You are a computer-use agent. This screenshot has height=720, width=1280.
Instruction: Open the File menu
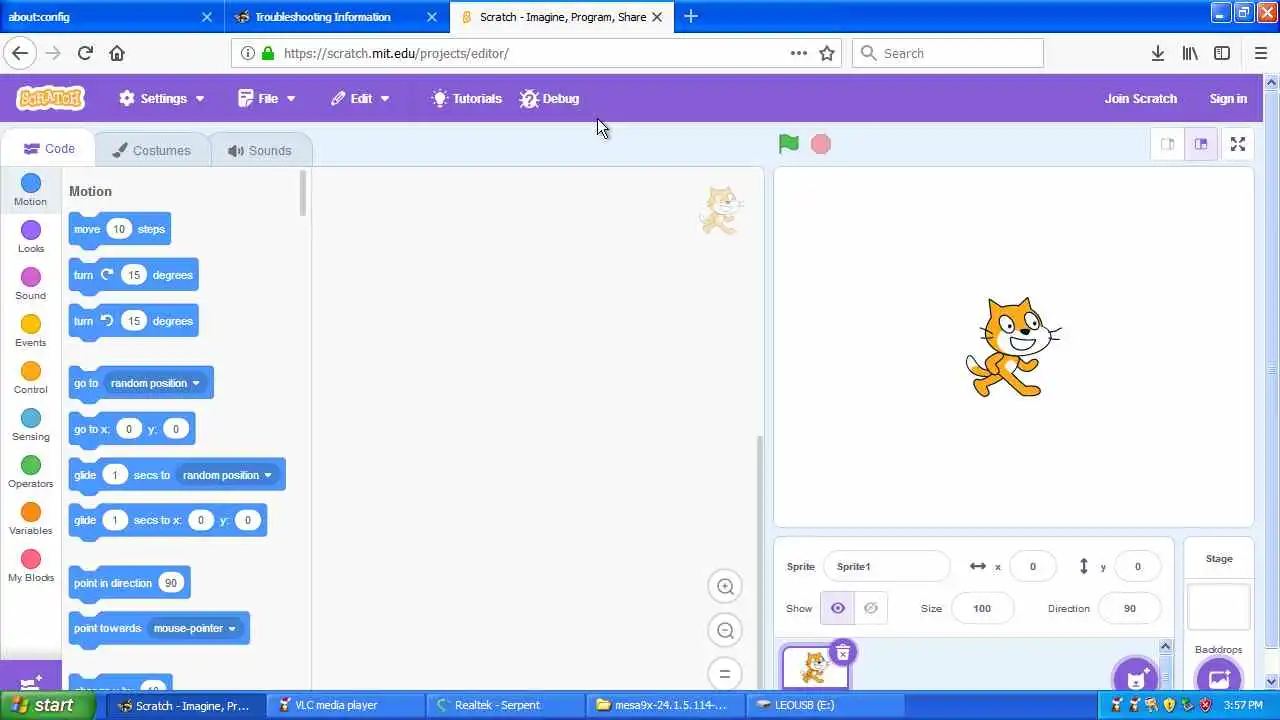pyautogui.click(x=267, y=98)
